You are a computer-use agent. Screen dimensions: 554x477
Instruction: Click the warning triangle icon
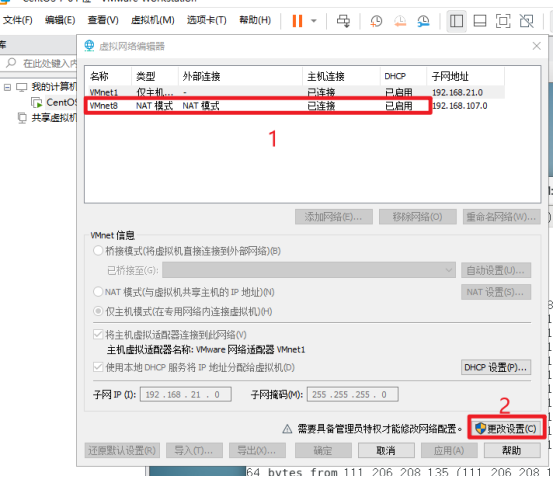(287, 429)
